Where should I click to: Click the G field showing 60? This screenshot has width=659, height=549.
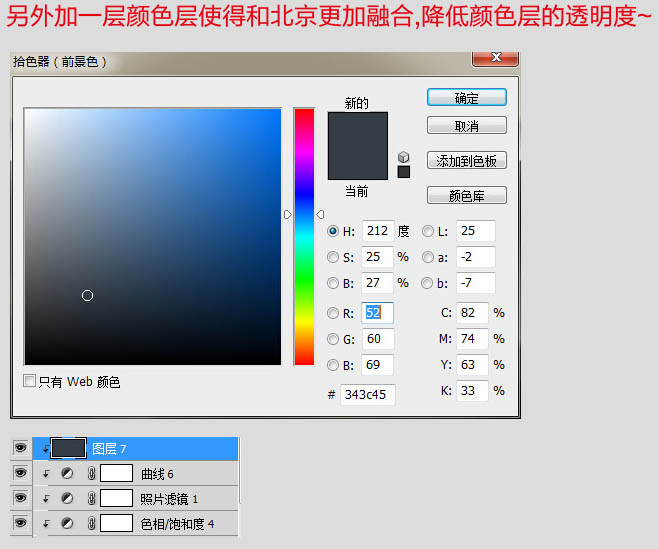point(378,339)
